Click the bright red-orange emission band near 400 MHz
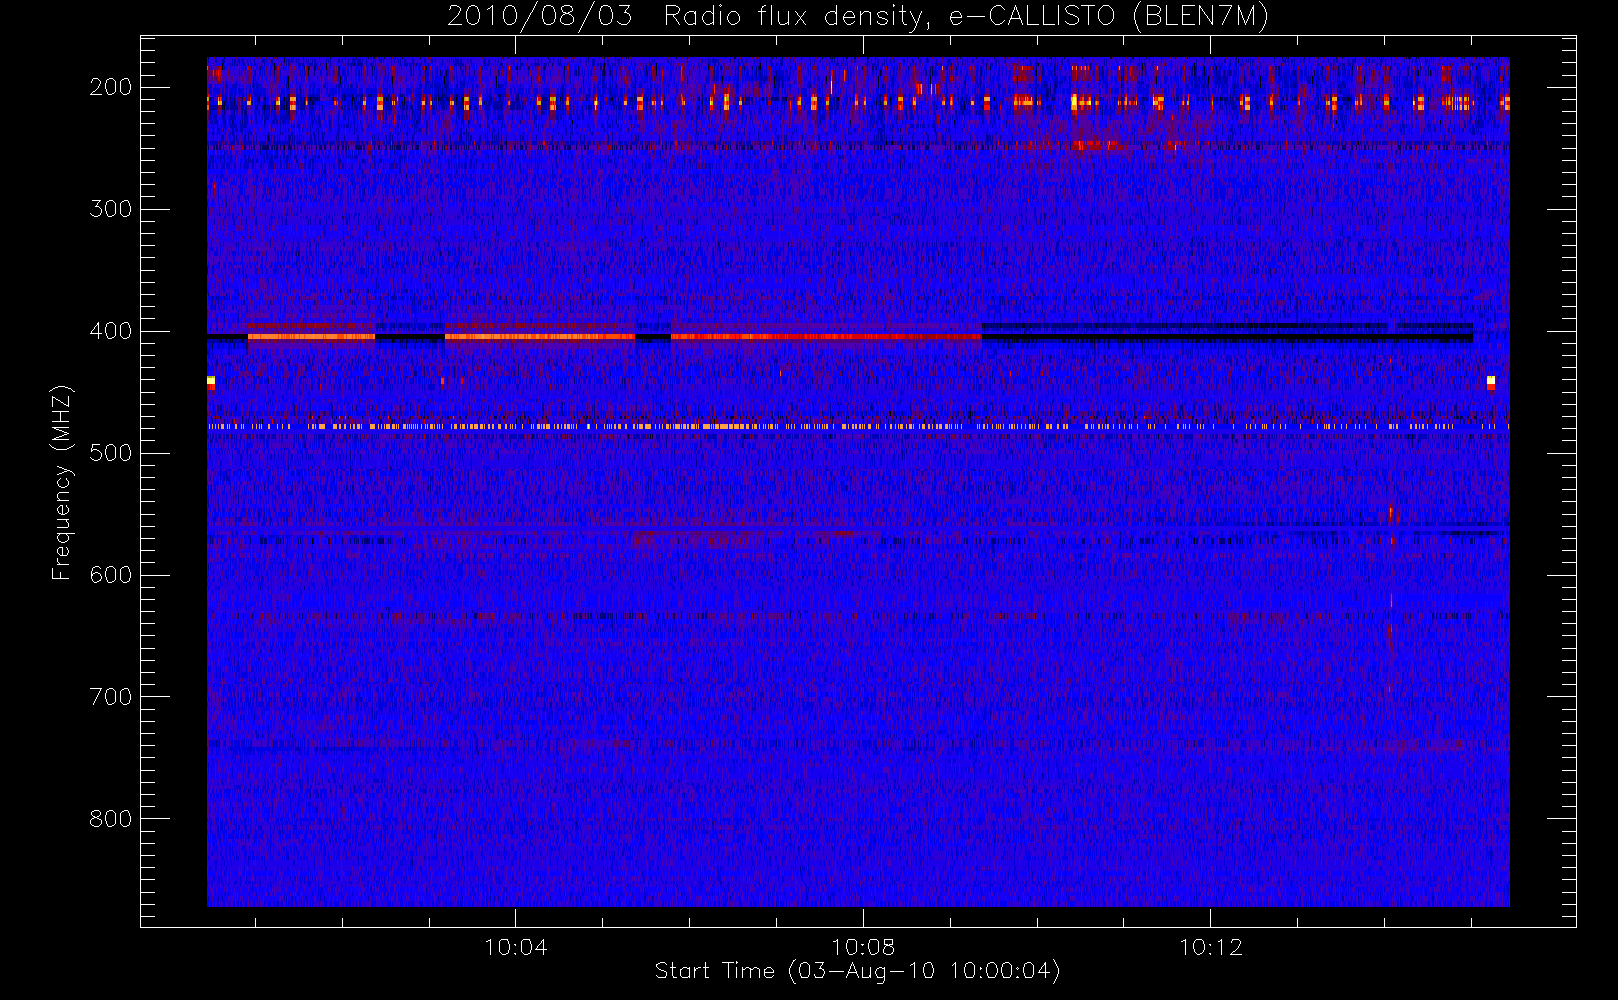The width and height of the screenshot is (1618, 1000). coord(614,336)
